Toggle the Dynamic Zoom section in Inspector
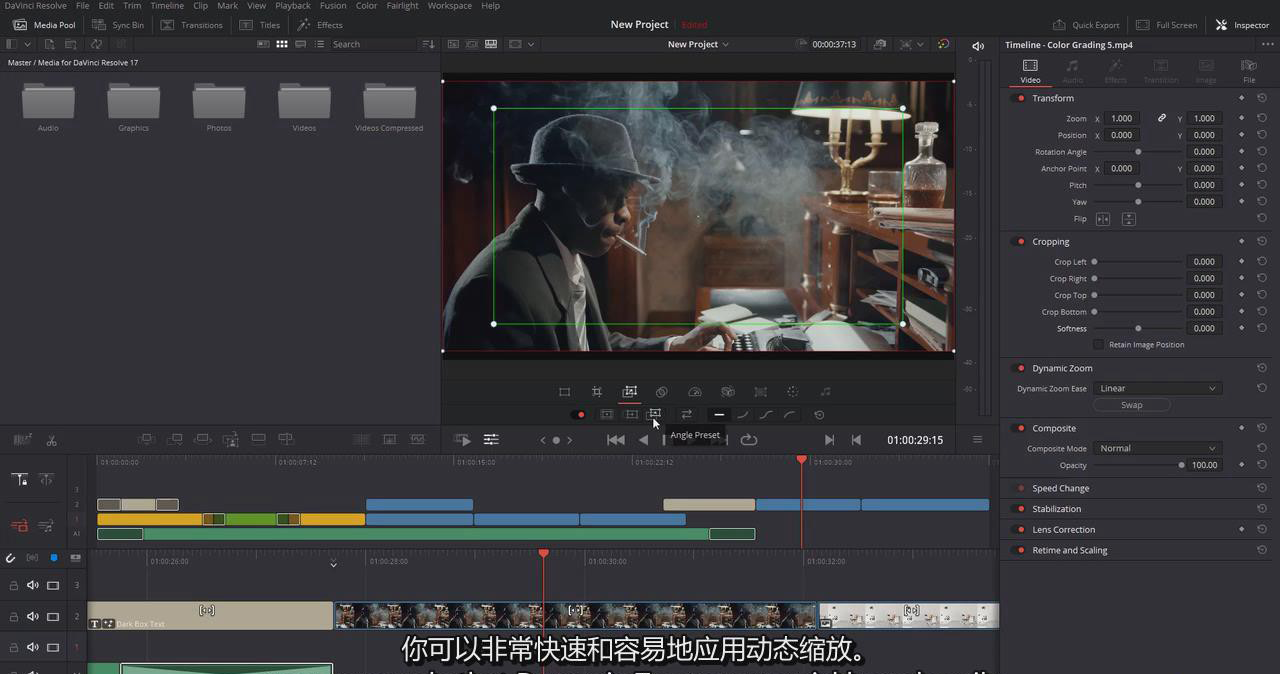Viewport: 1280px width, 674px height. pos(1020,368)
